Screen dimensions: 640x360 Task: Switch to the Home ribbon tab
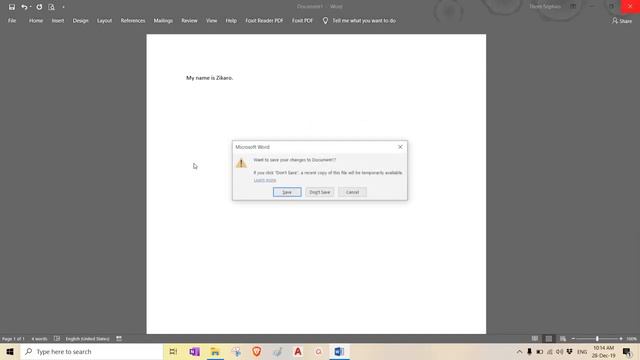point(36,20)
